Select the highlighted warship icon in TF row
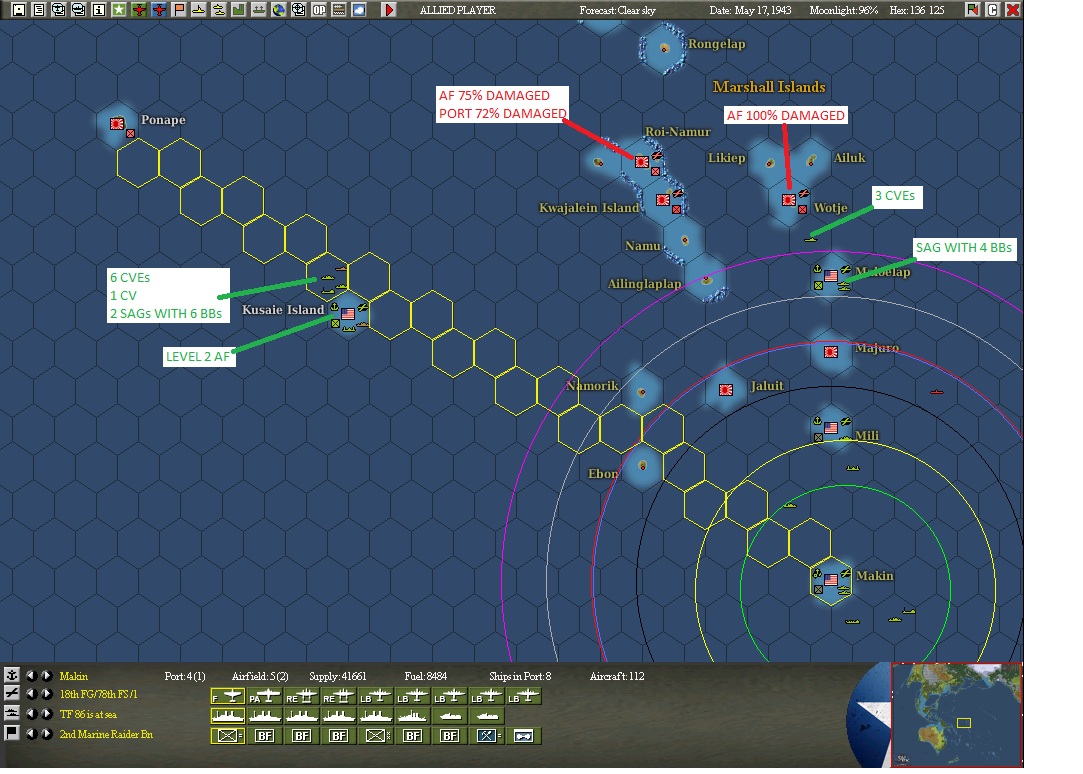 coord(228,716)
